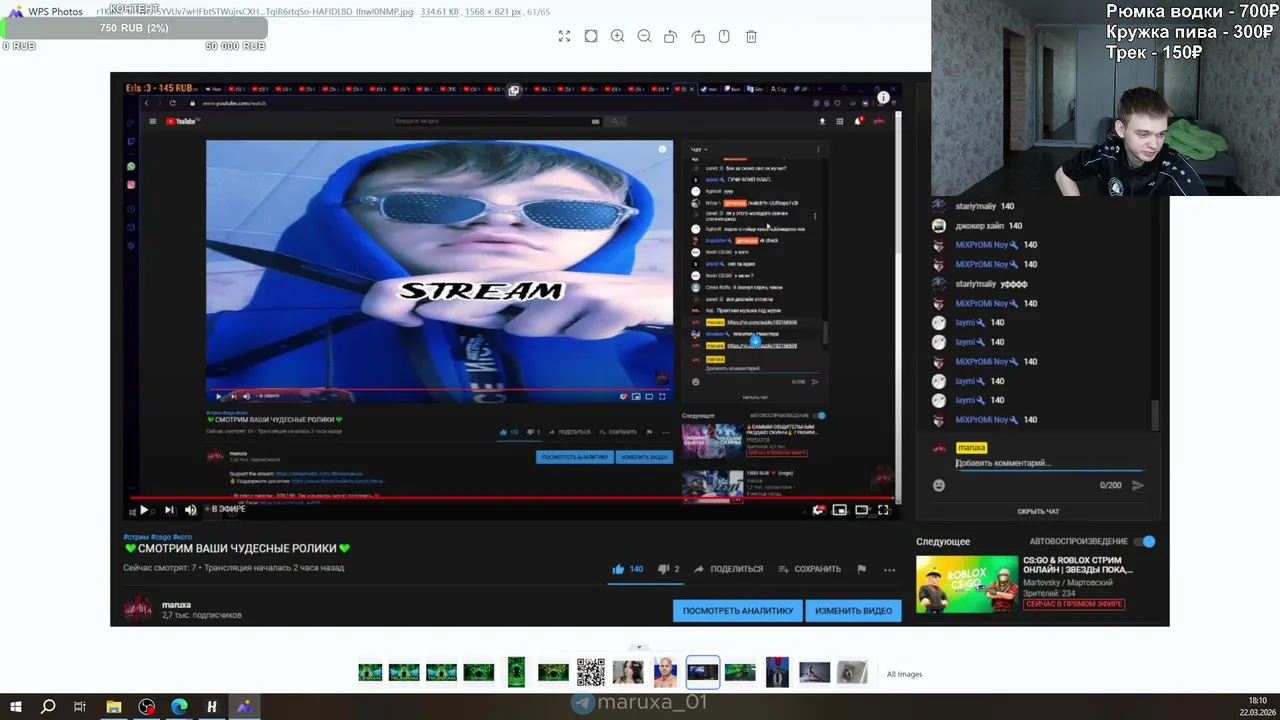Click ИЗМЕНИТЬ ВИДЕО button
The image size is (1280, 720).
(x=853, y=610)
